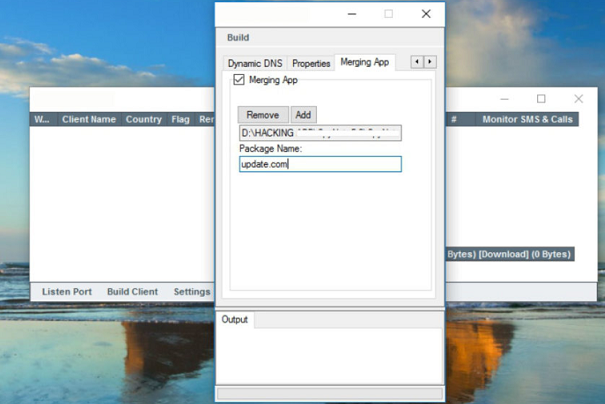Viewport: 605px width, 404px height.
Task: Uncheck the Merging App checkbox
Action: pyautogui.click(x=239, y=80)
